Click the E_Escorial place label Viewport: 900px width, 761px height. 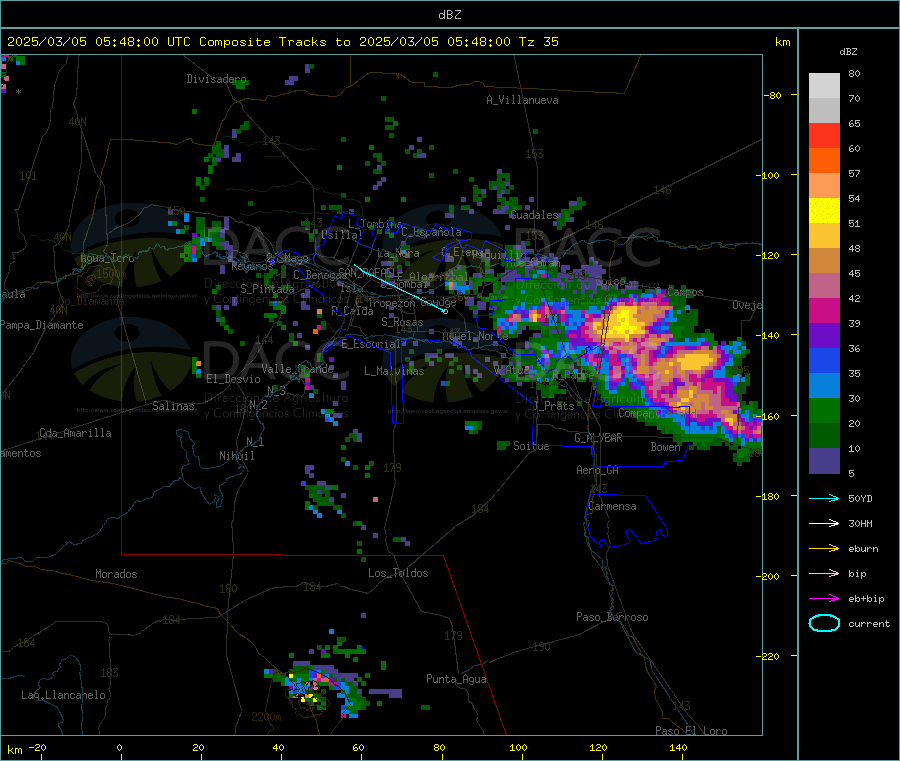click(x=371, y=344)
